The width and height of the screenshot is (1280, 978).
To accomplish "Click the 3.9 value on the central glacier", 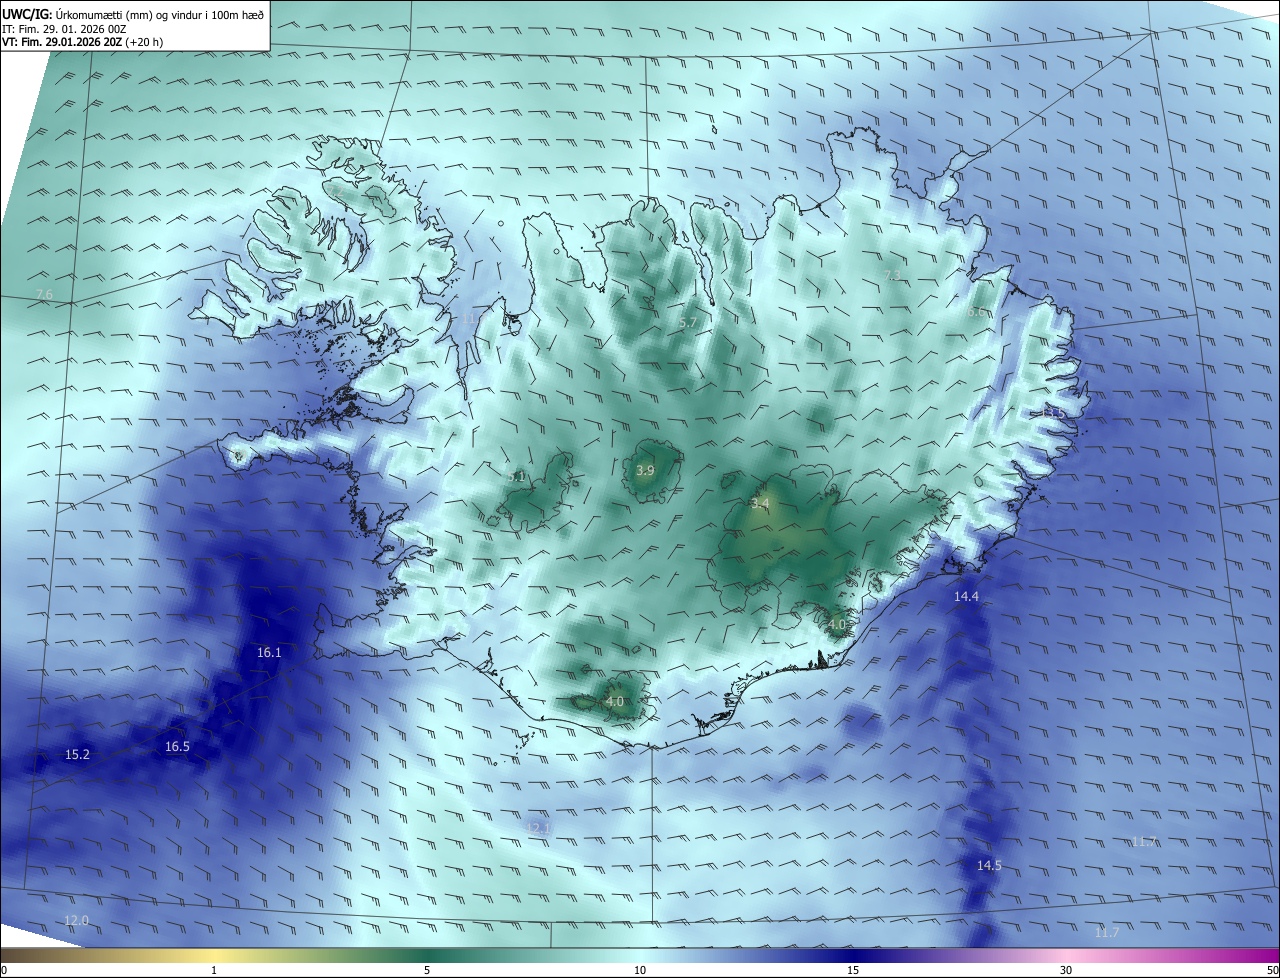I will click(645, 470).
